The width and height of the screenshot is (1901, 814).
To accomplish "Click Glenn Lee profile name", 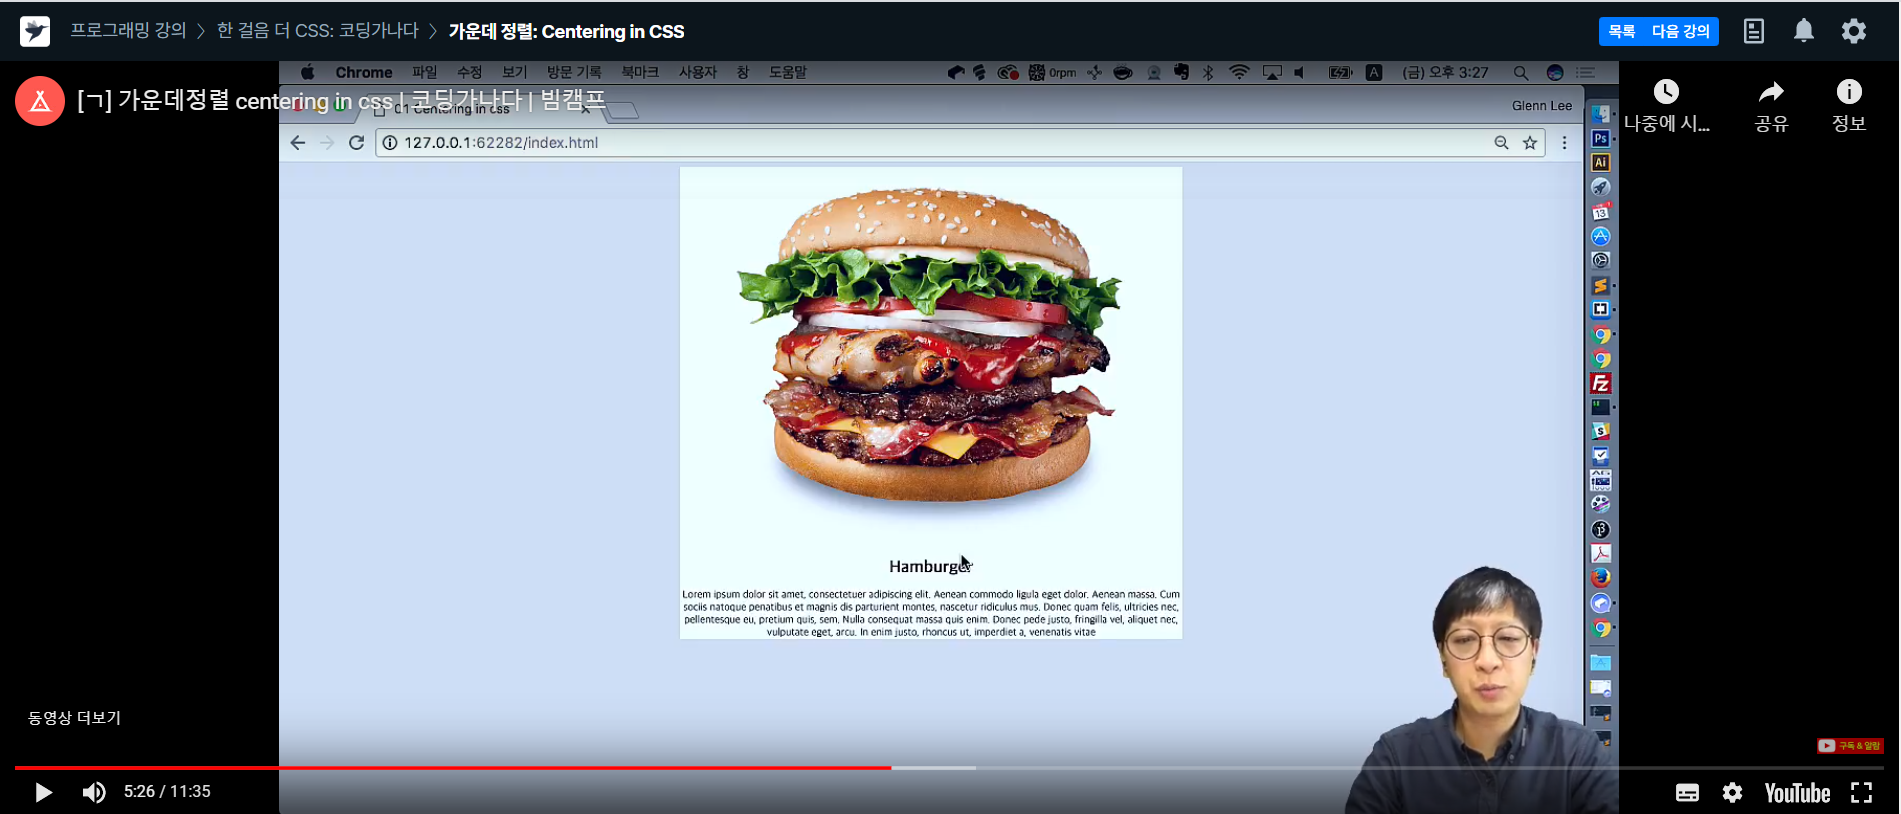I will click(1541, 105).
